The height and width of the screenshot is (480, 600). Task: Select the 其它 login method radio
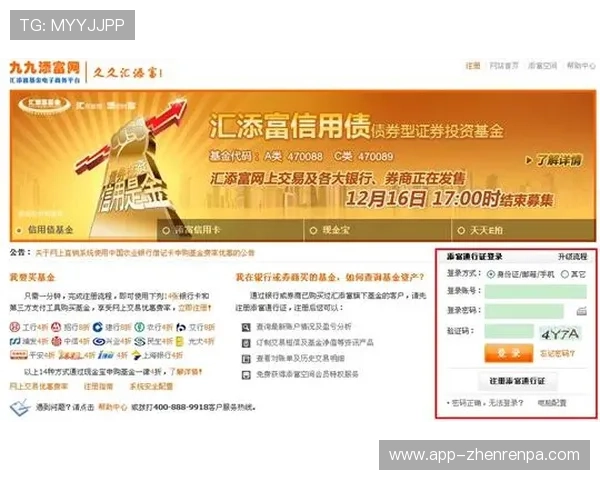point(564,274)
